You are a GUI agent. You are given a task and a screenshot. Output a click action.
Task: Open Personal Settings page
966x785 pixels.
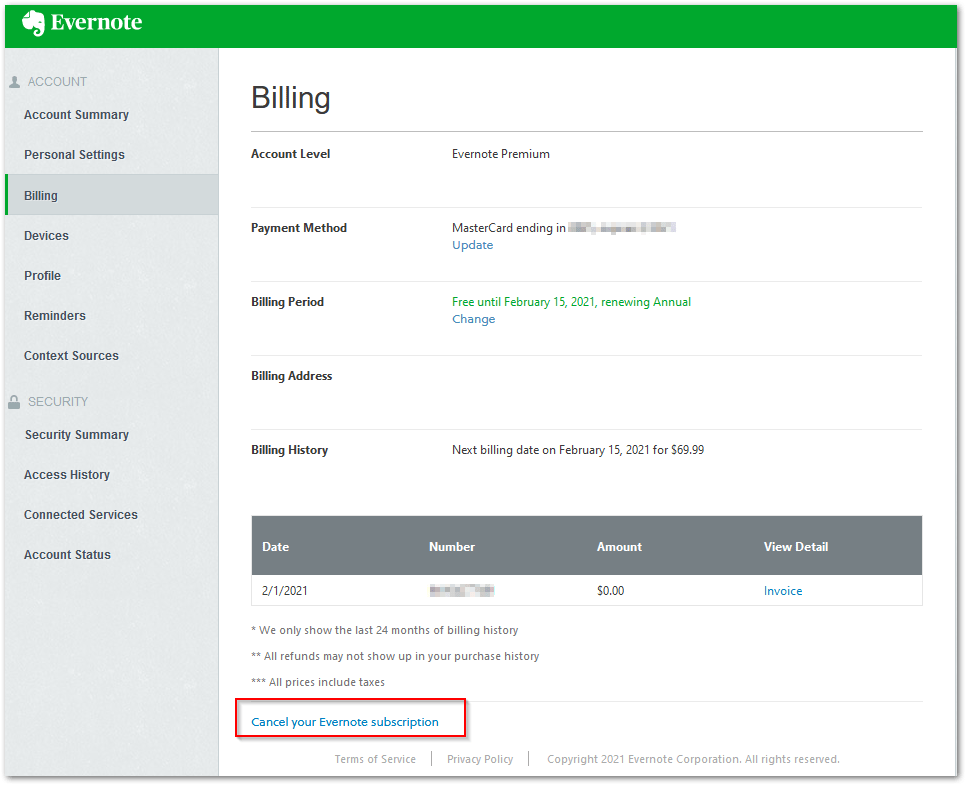74,155
